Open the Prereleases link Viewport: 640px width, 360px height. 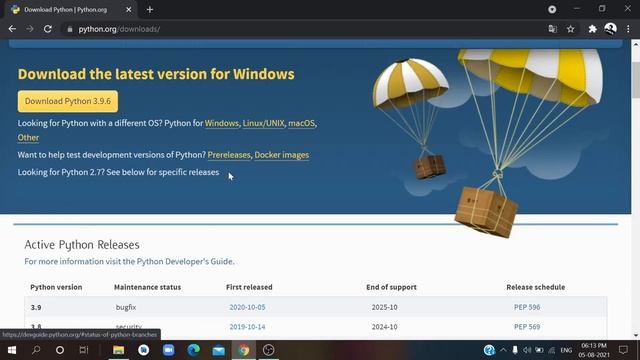(x=229, y=155)
